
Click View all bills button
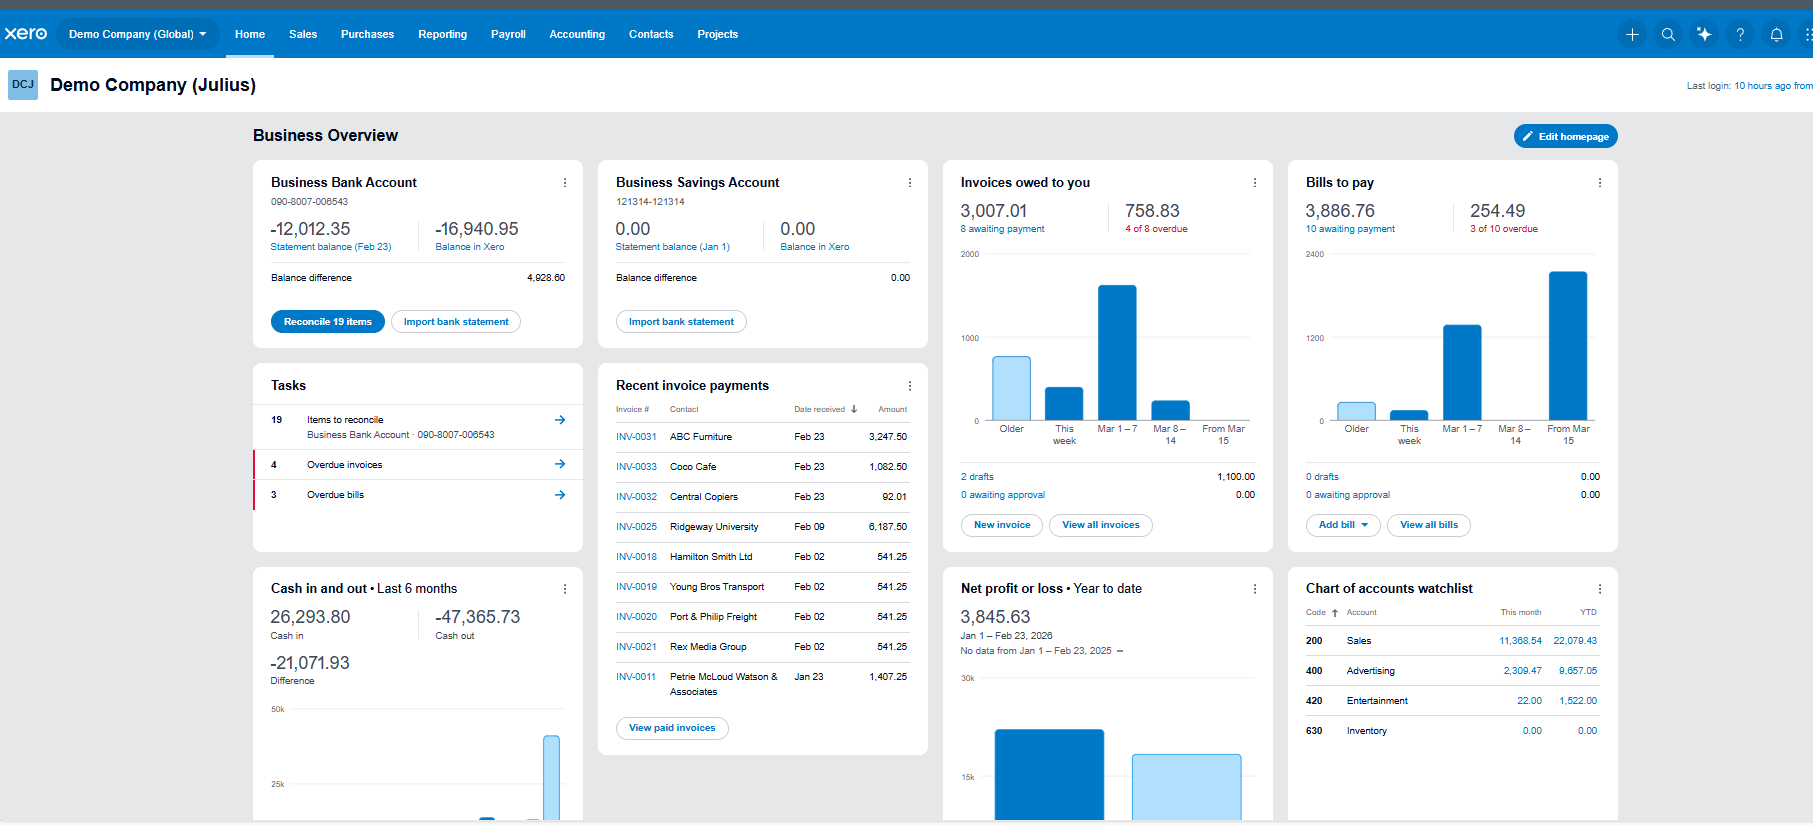[x=1429, y=525]
